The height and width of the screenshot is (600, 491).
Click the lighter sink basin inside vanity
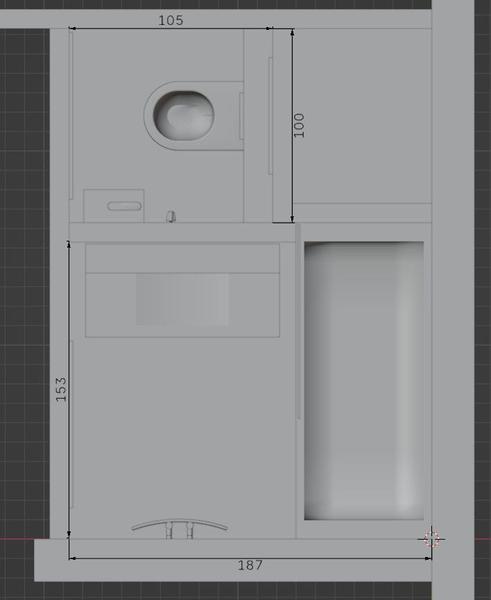(x=183, y=299)
